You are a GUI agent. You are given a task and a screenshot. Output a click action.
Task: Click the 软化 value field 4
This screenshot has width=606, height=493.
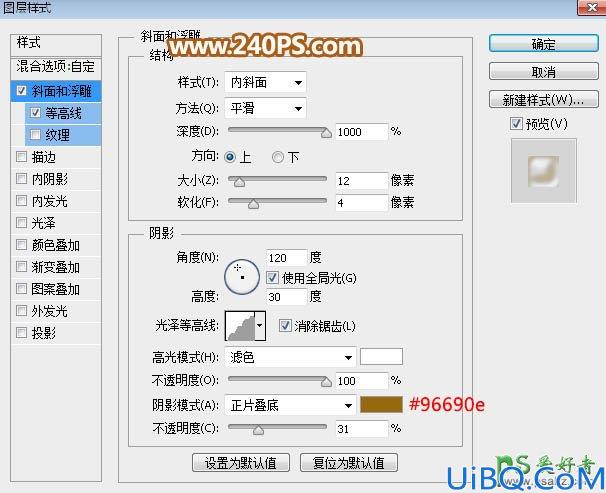pos(361,202)
